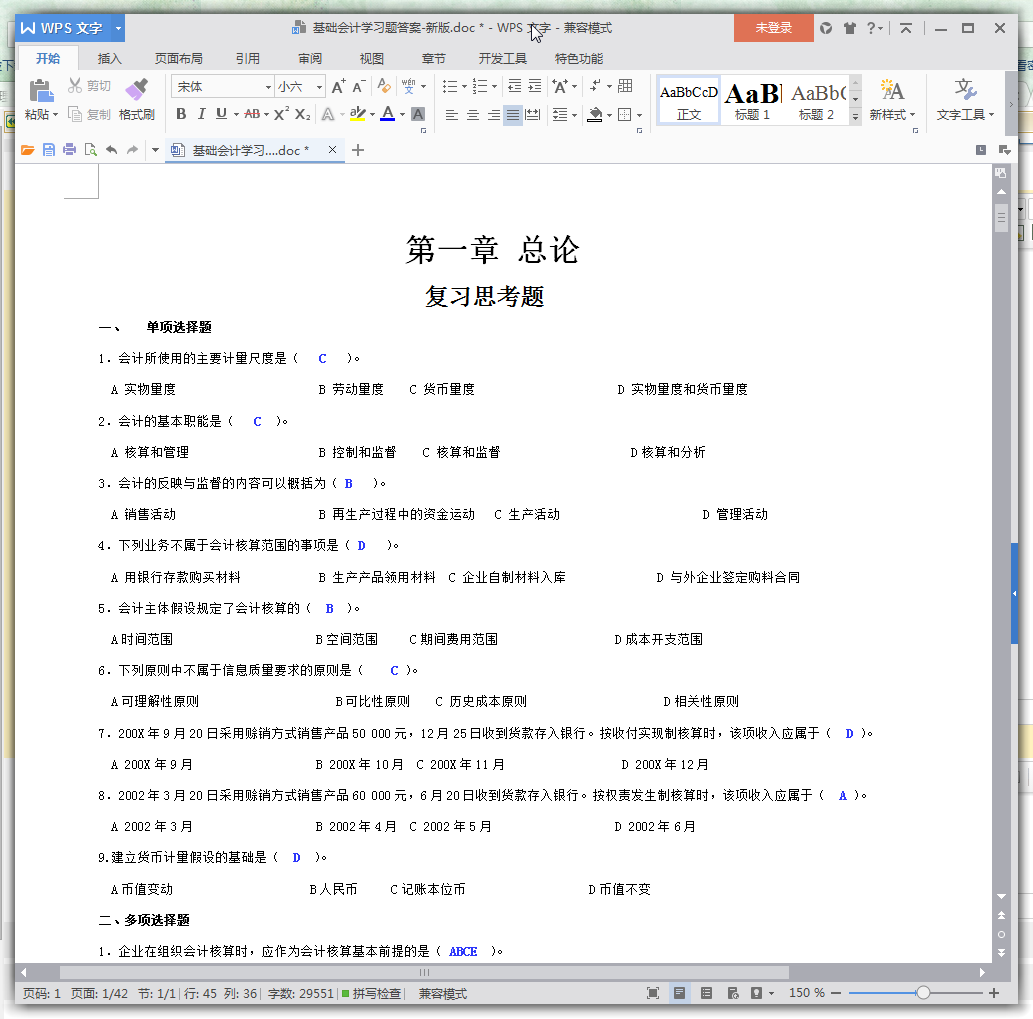Toggle Italic formatting
Screen dimensions: 1033x1019
(x=202, y=114)
